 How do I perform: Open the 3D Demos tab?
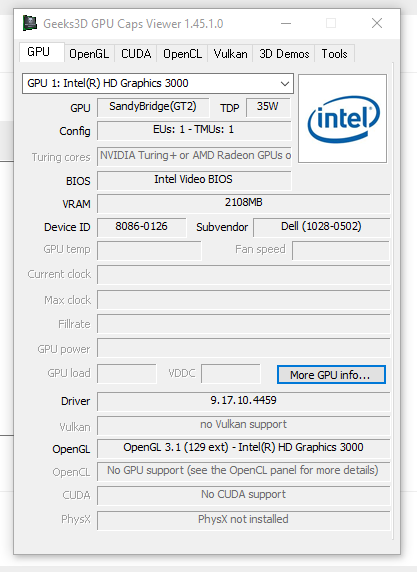coord(284,54)
